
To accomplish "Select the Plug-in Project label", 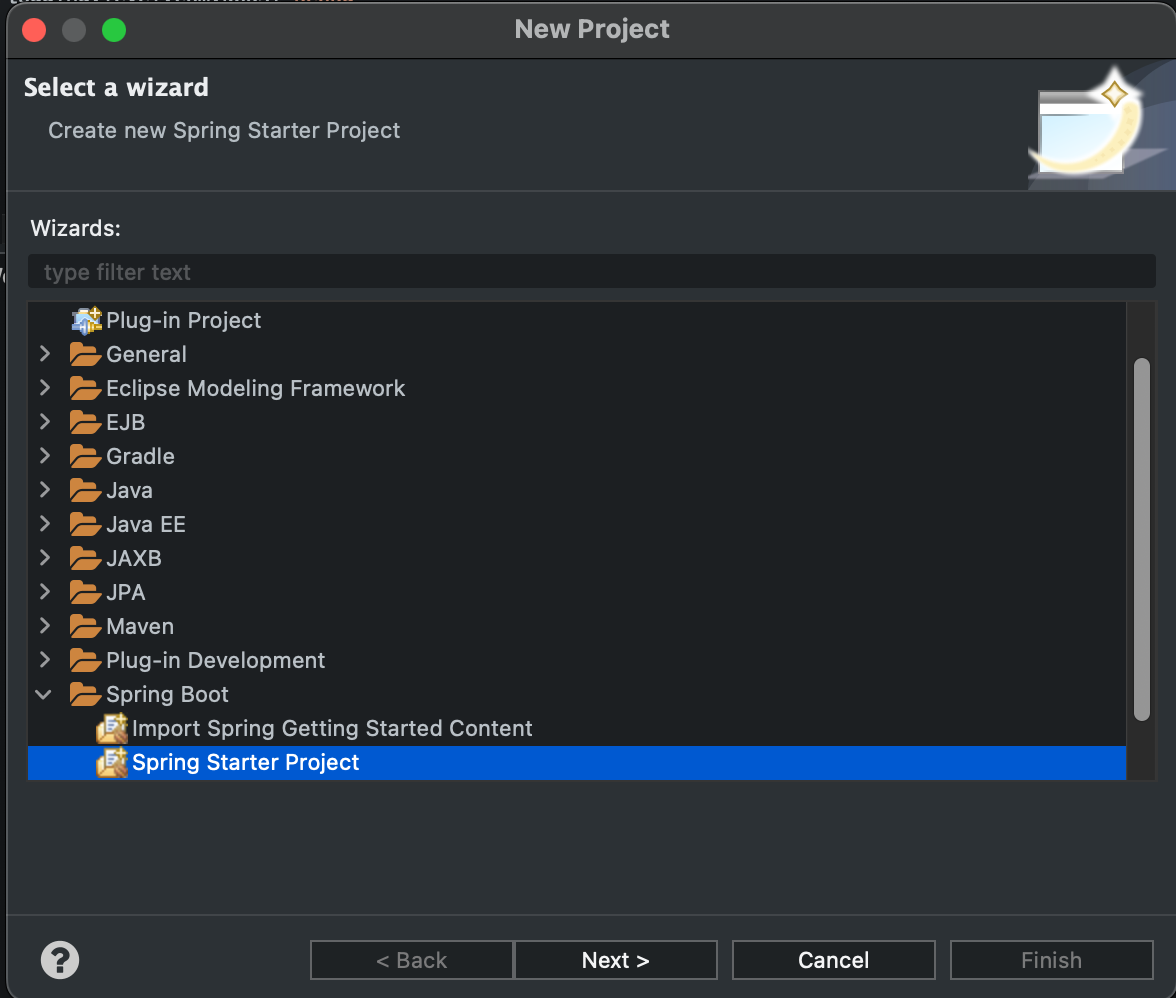I will [x=184, y=320].
